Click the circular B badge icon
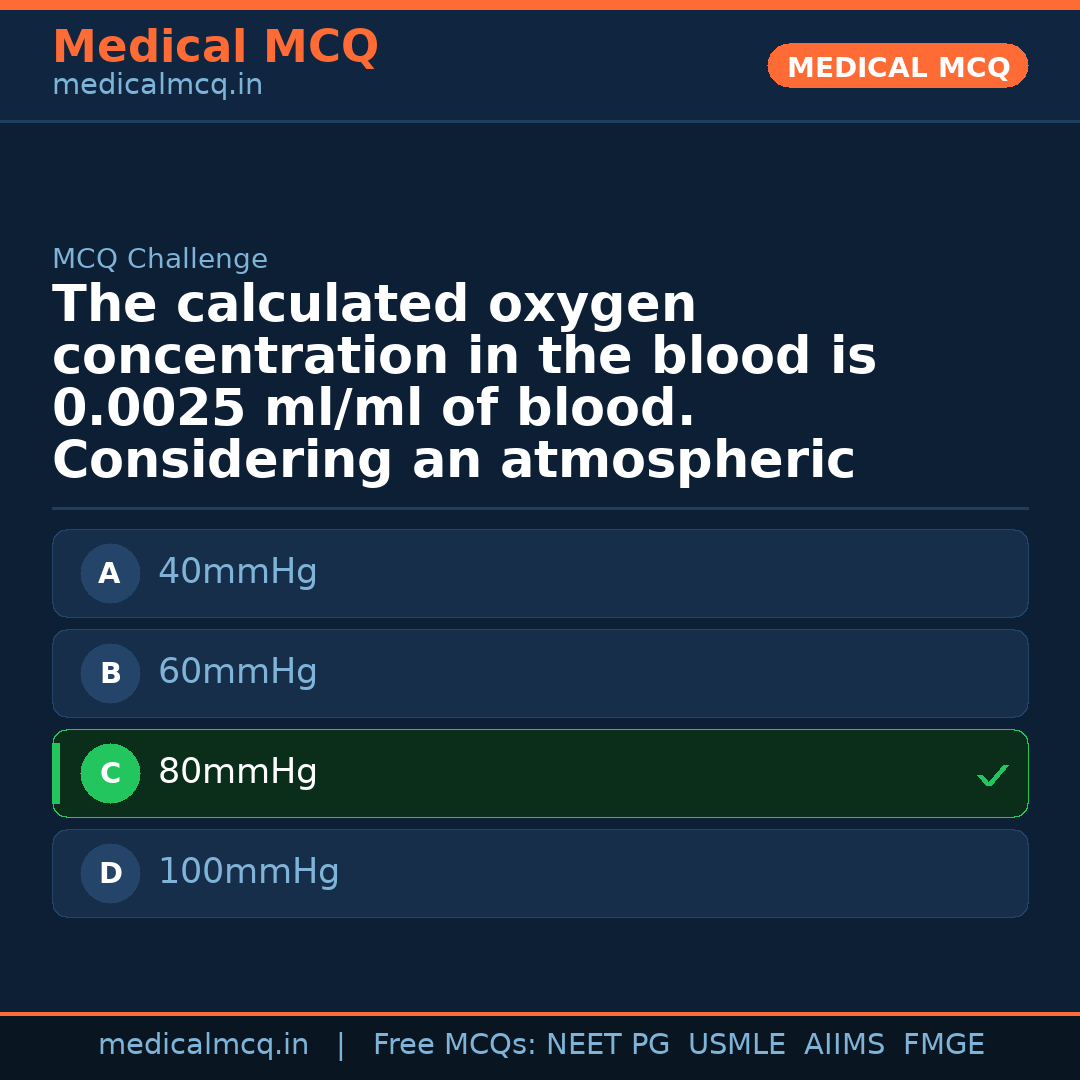This screenshot has width=1080, height=1080. coord(110,673)
